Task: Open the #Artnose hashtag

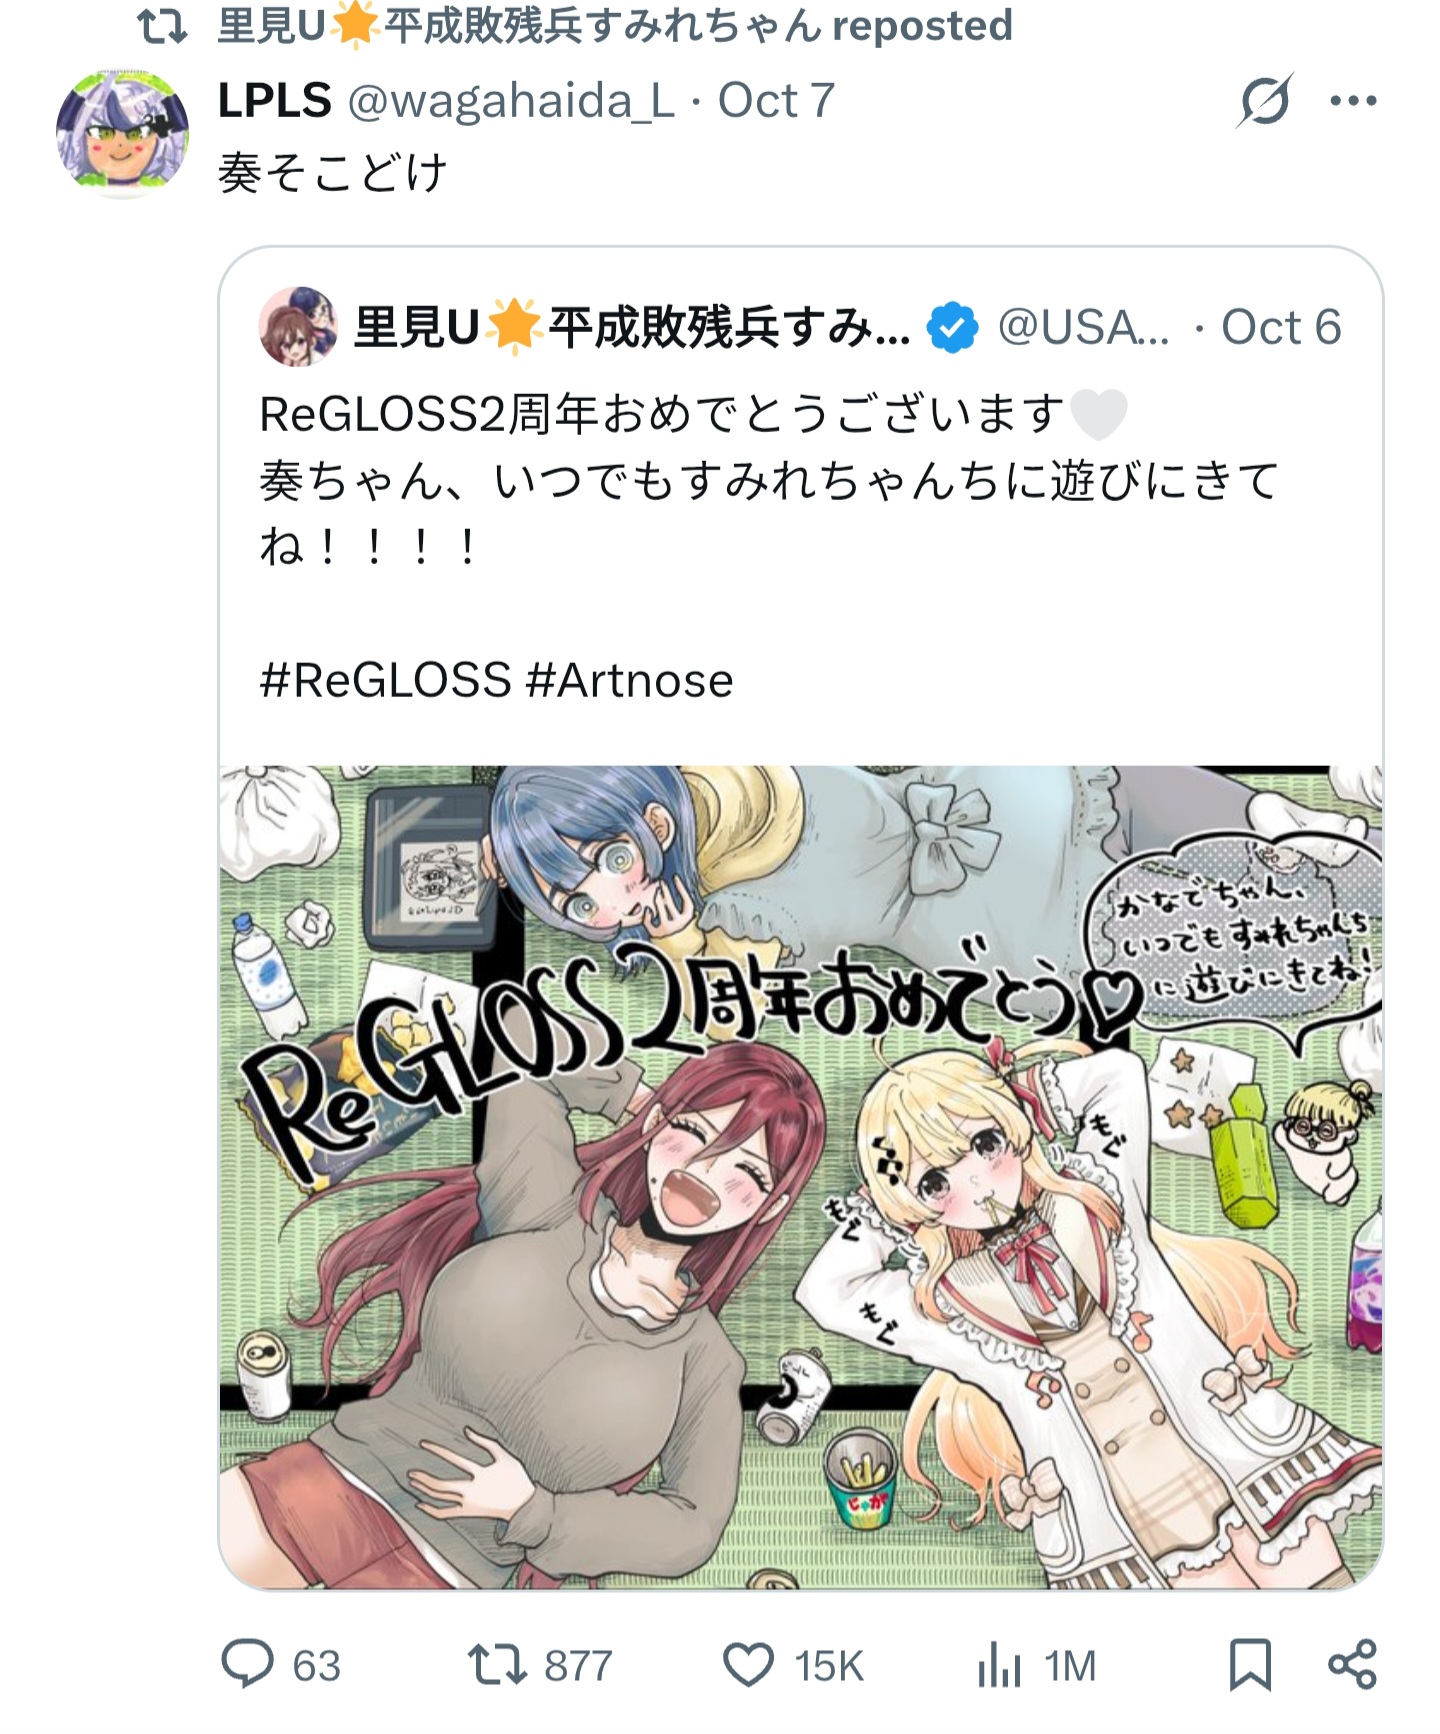Action: point(629,681)
